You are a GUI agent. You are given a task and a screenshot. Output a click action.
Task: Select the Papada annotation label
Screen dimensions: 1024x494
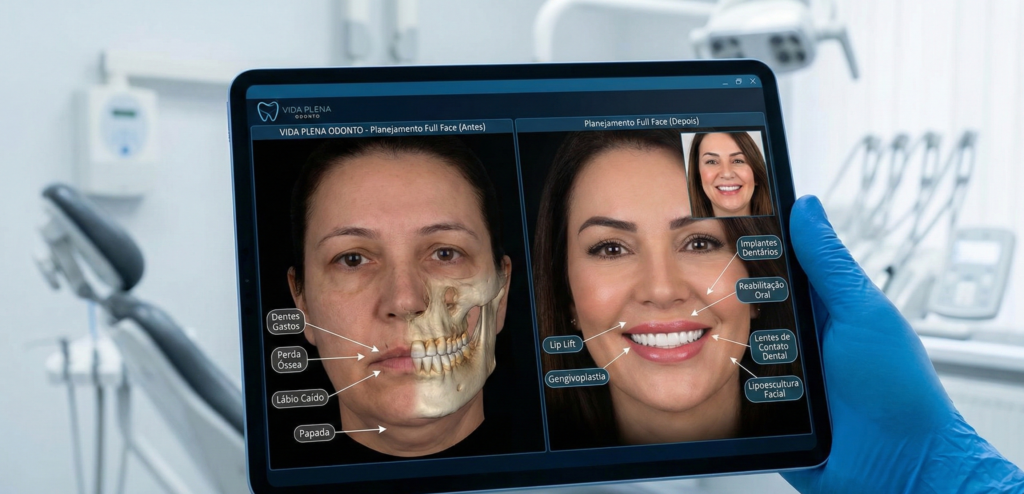tap(314, 433)
